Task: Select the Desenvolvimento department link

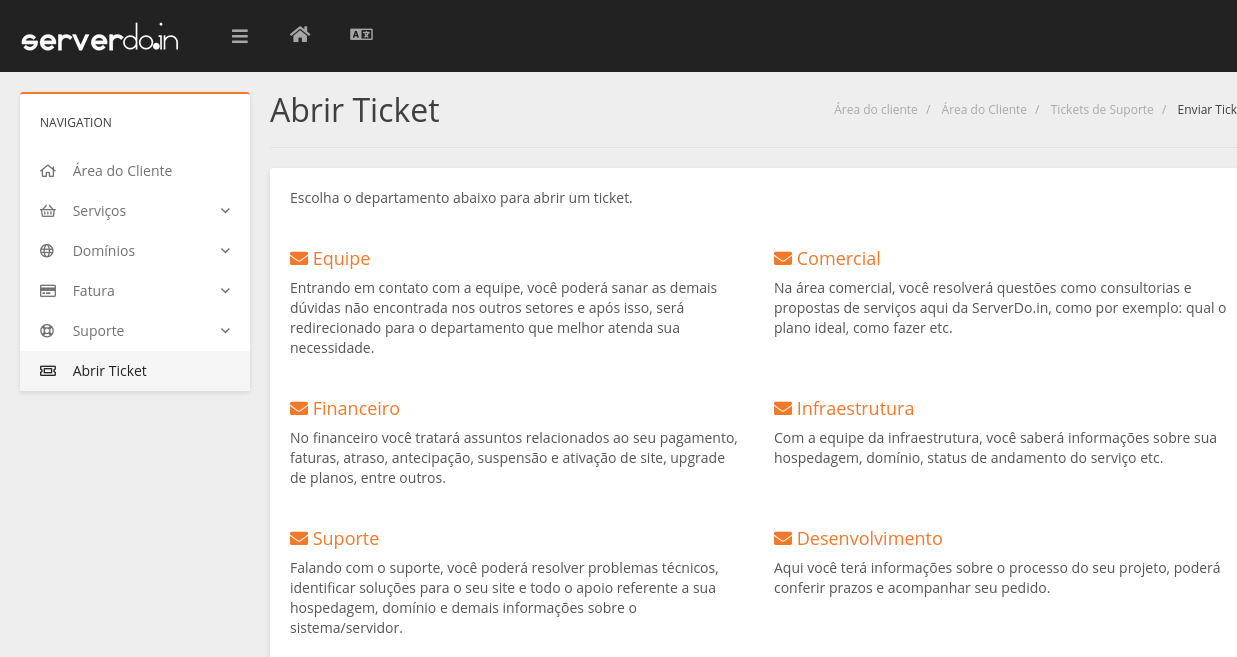Action: (x=869, y=539)
